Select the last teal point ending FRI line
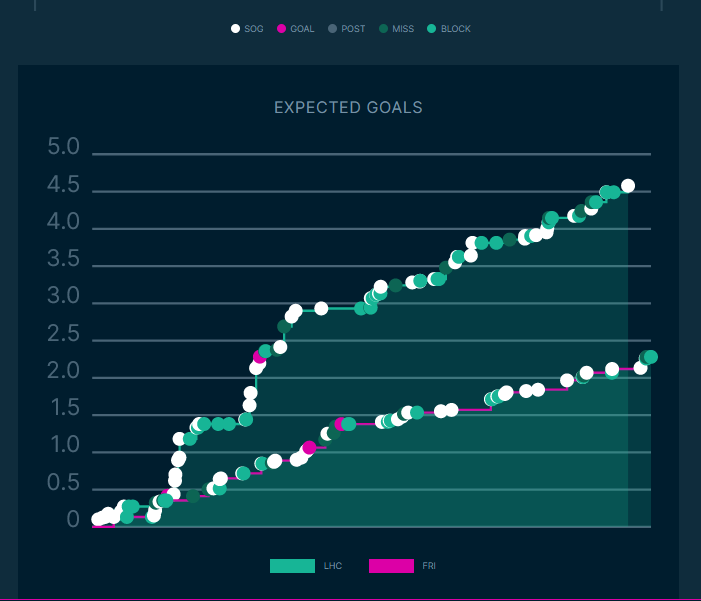Image resolution: width=701 pixels, height=601 pixels. 651,357
